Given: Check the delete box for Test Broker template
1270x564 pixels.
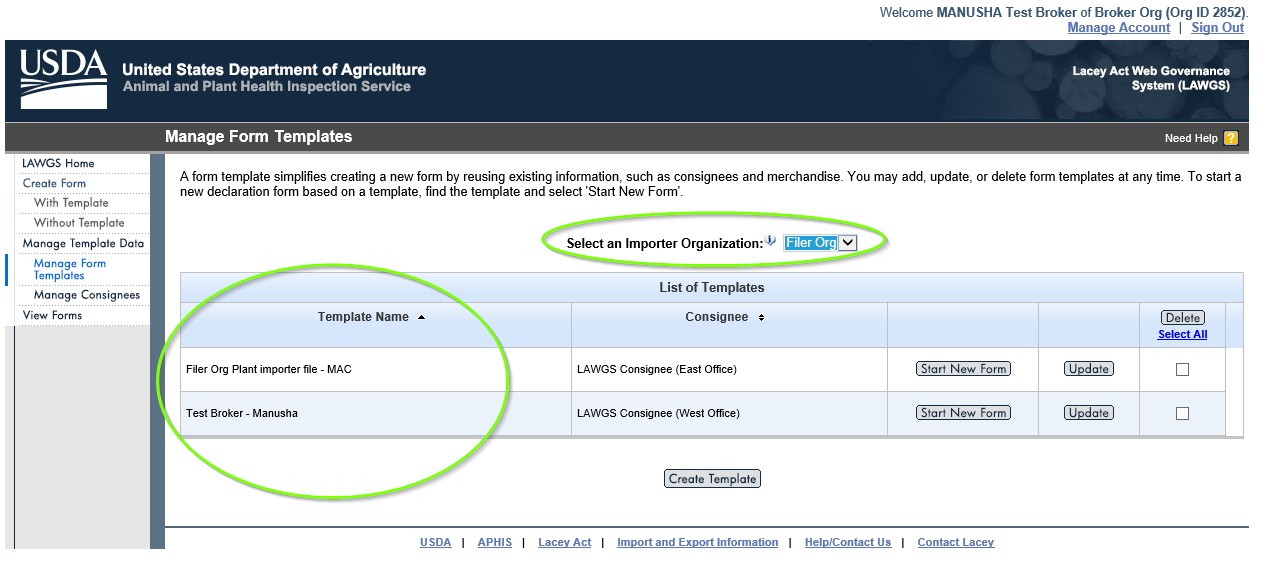Looking at the screenshot, I should click(1182, 413).
